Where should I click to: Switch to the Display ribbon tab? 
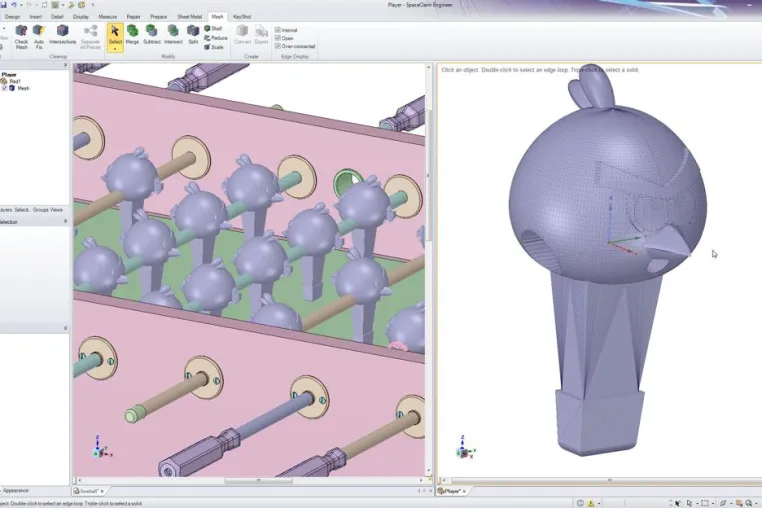[81, 17]
